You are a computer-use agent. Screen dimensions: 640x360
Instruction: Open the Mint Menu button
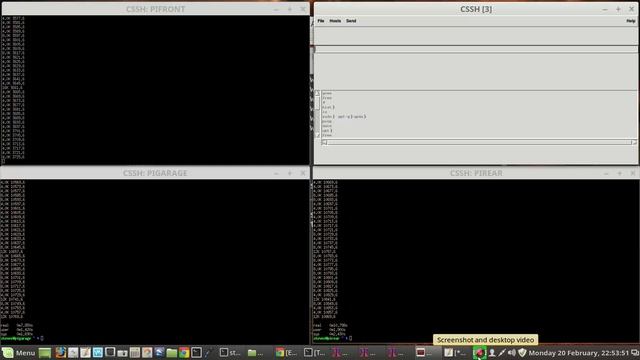(x=18, y=353)
